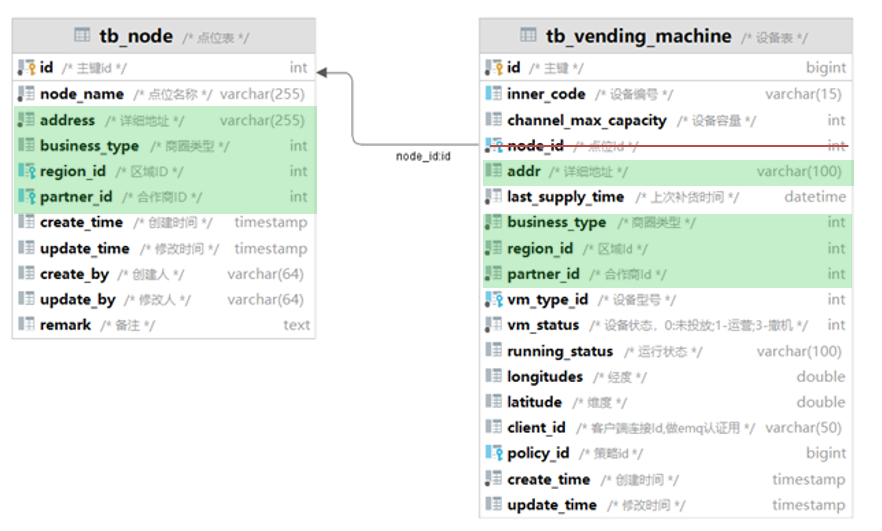Viewport: 882px width, 531px height.
Task: Click the table icon beside tb_vending_machine title
Action: tap(528, 36)
